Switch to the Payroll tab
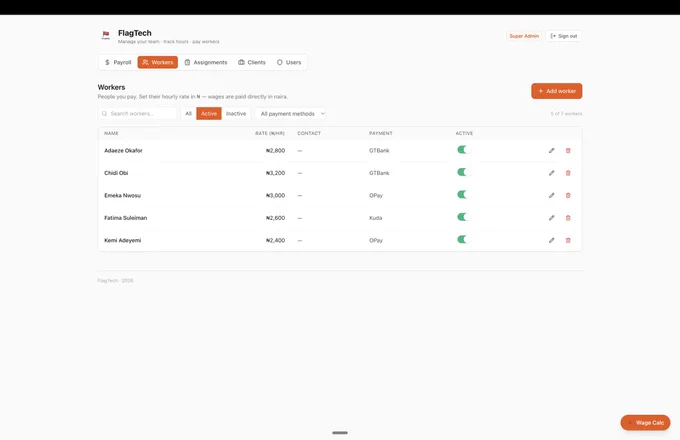 tap(118, 62)
